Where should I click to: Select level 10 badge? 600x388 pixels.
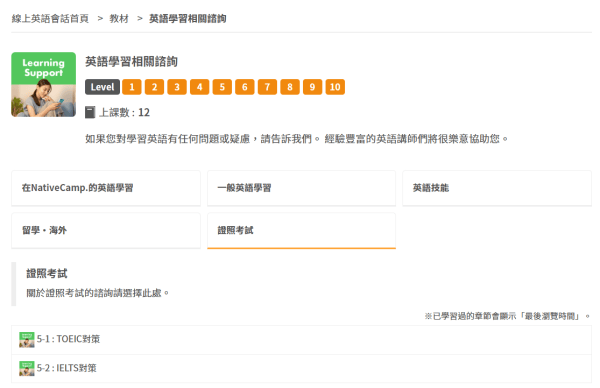(x=335, y=87)
